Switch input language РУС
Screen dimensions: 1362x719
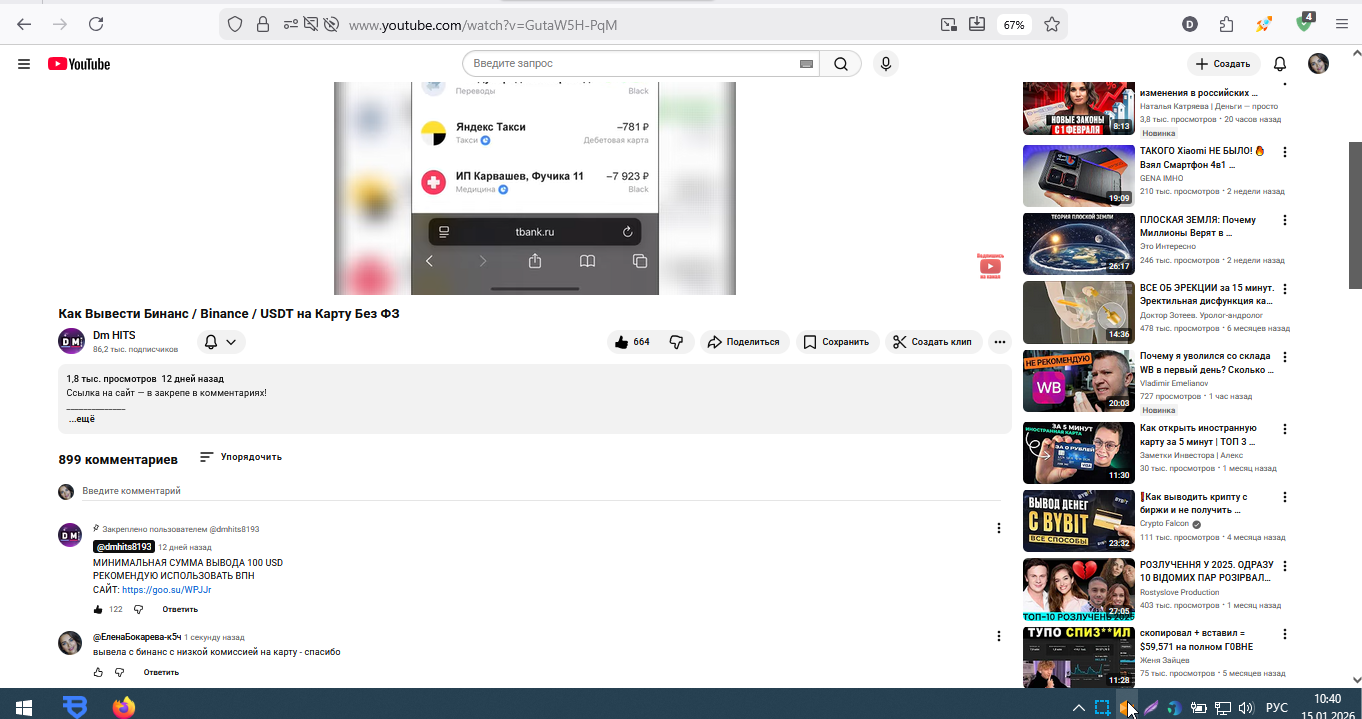(x=1277, y=708)
